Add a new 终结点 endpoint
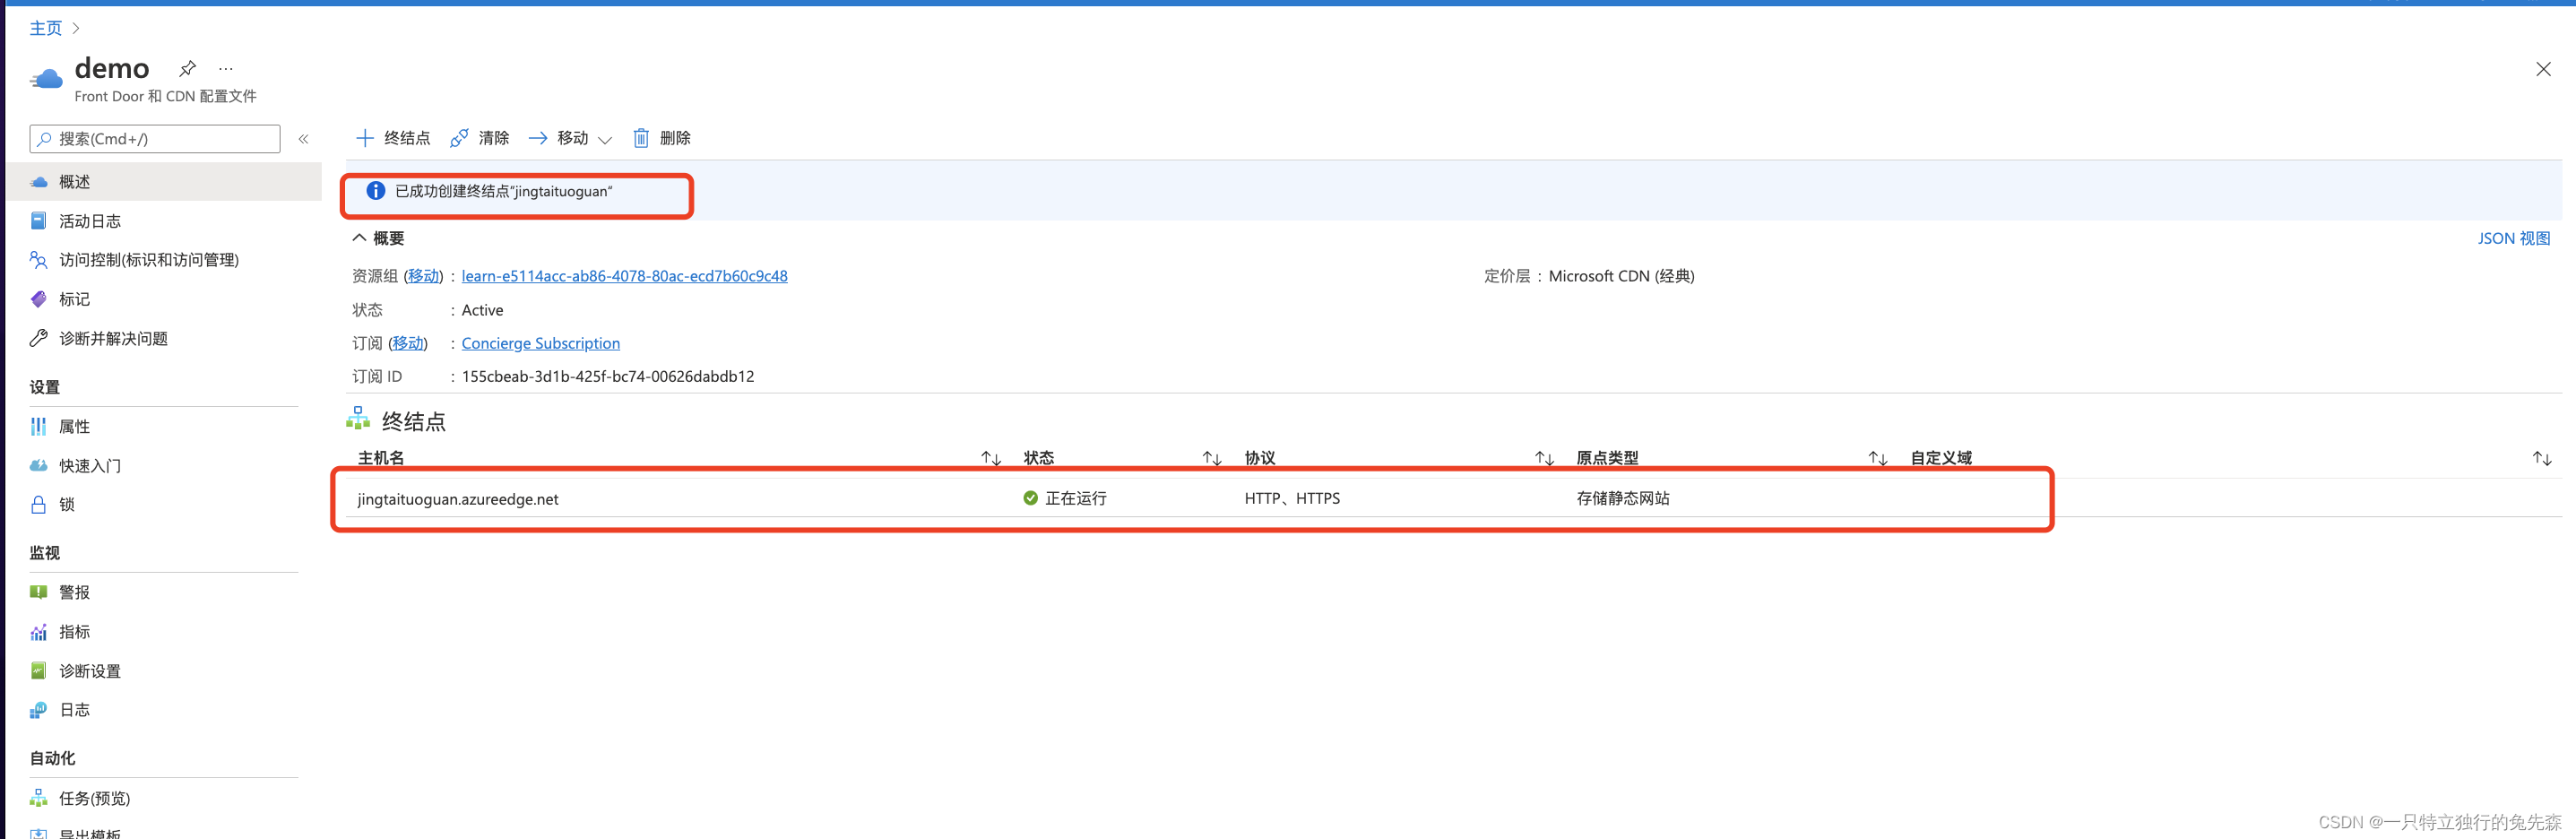This screenshot has height=839, width=2576. (x=393, y=138)
